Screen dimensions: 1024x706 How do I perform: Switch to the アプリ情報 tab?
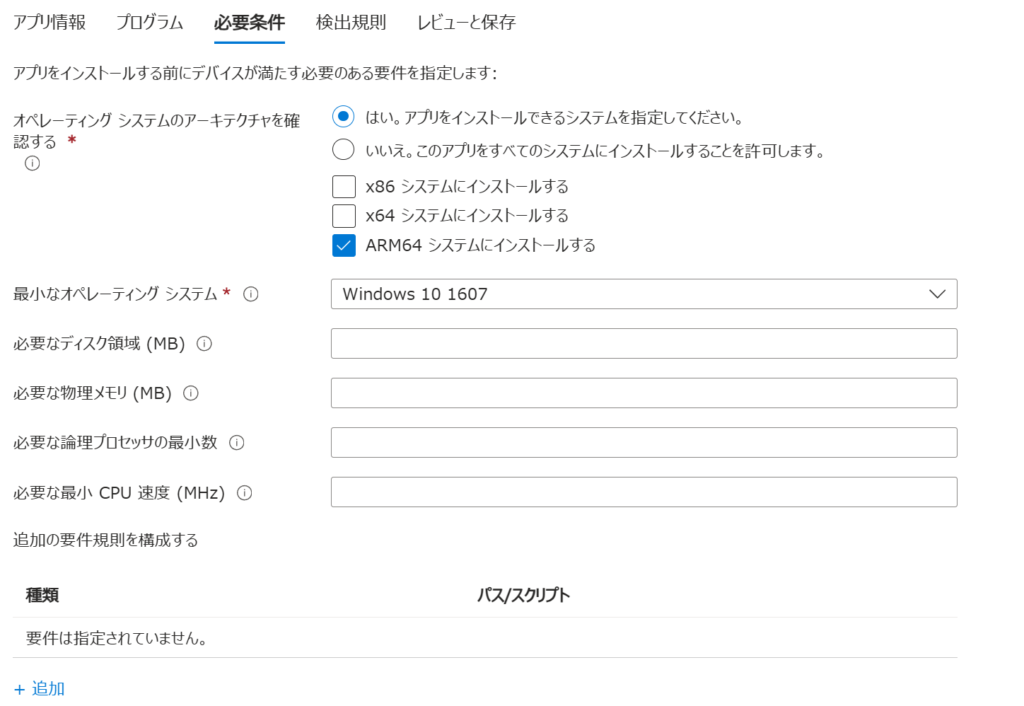tap(49, 22)
